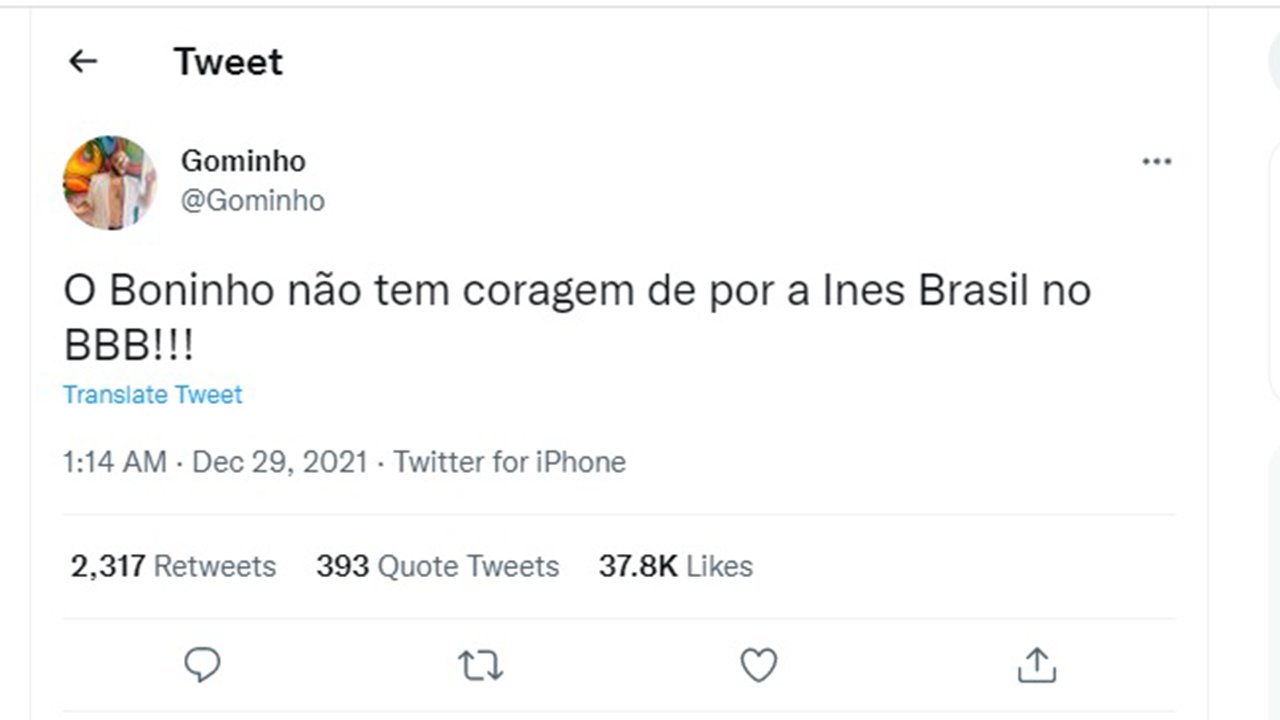Screen dimensions: 1280x720
Task: Go back using the left arrow
Action: [83, 62]
